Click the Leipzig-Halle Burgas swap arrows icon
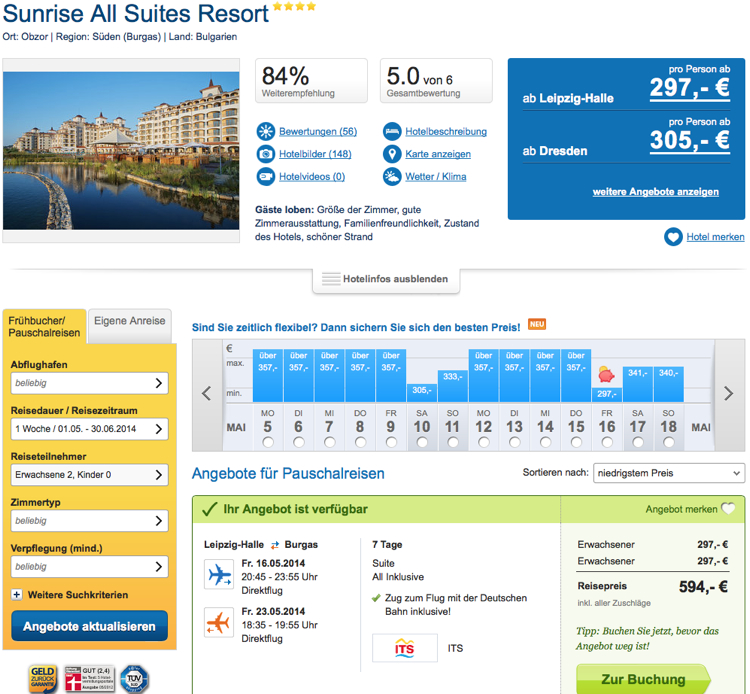Screen dimensions: 750x694 point(275,545)
